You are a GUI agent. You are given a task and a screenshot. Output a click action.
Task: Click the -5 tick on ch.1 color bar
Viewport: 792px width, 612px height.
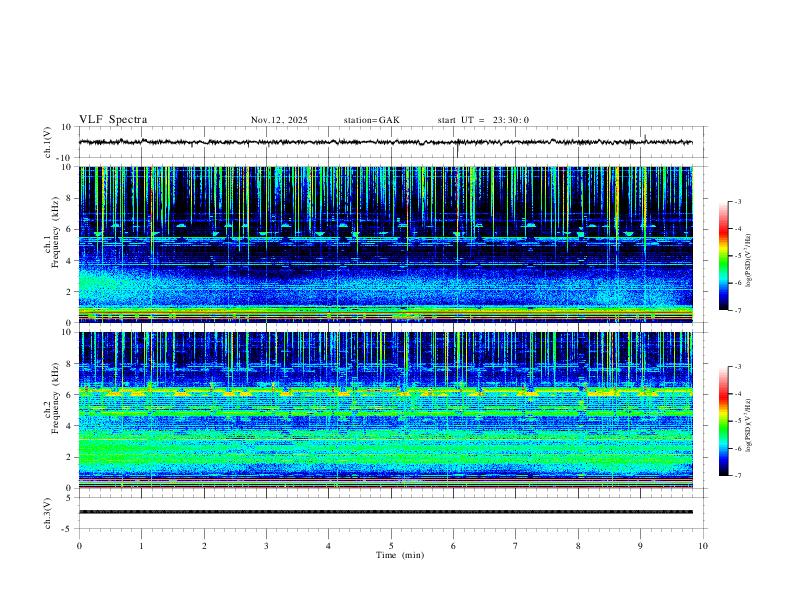click(x=737, y=256)
